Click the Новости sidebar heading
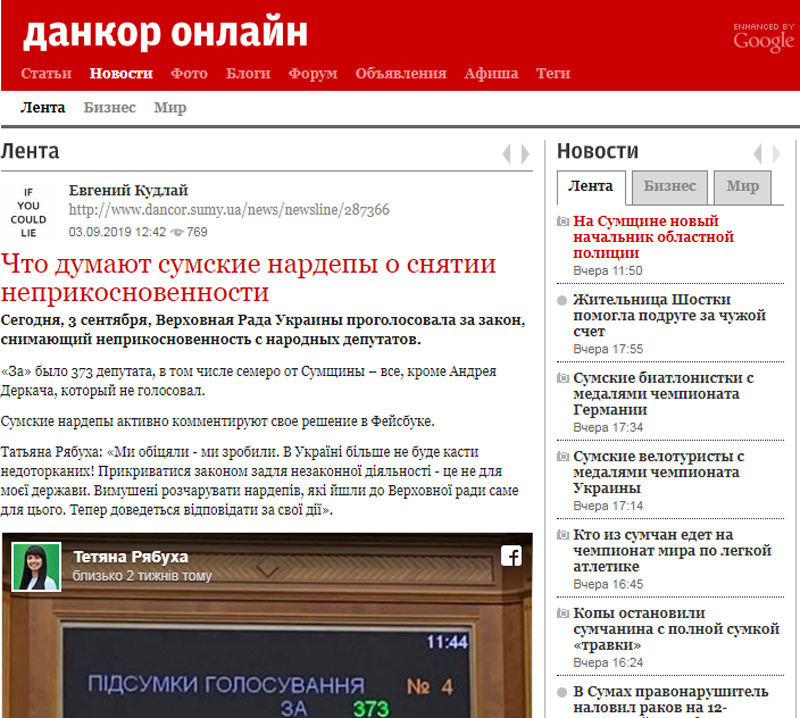Viewport: 800px width, 718px height. [597, 152]
